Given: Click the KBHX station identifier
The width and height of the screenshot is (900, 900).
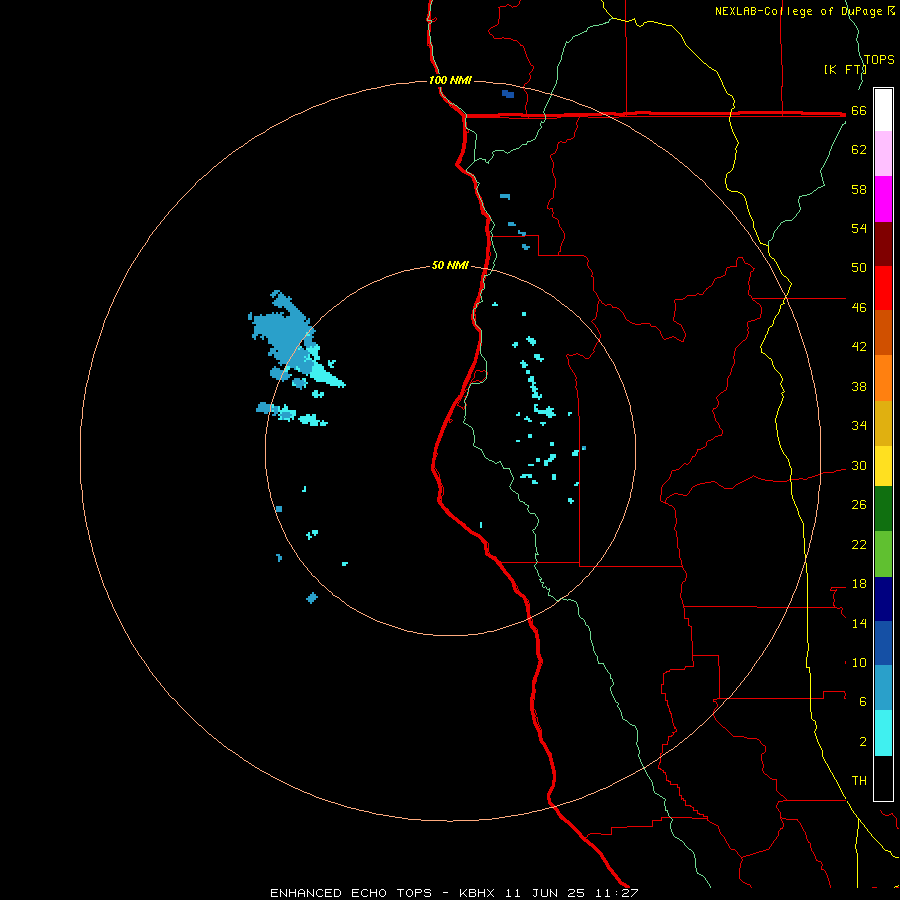Looking at the screenshot, I should tap(478, 893).
